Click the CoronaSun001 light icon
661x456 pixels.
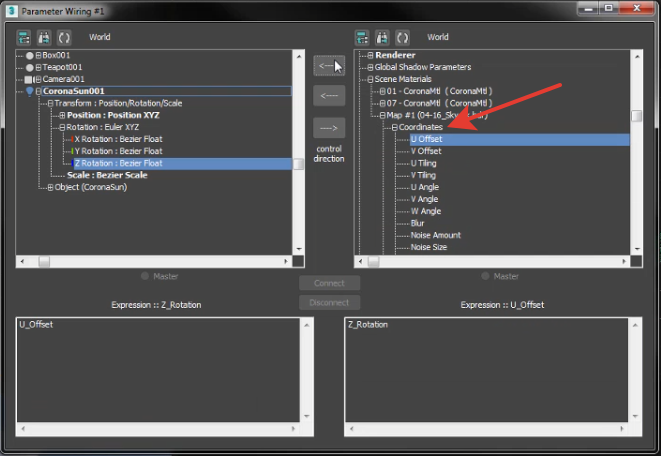point(30,91)
